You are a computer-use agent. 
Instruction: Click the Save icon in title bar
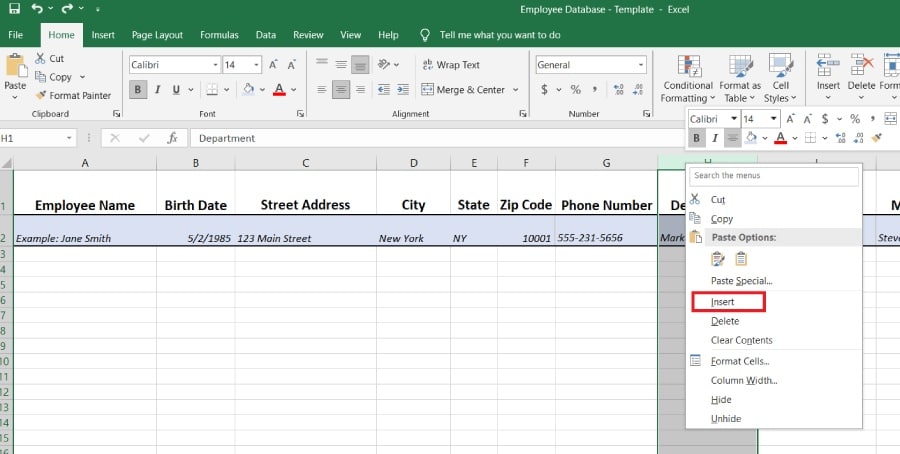(x=15, y=10)
